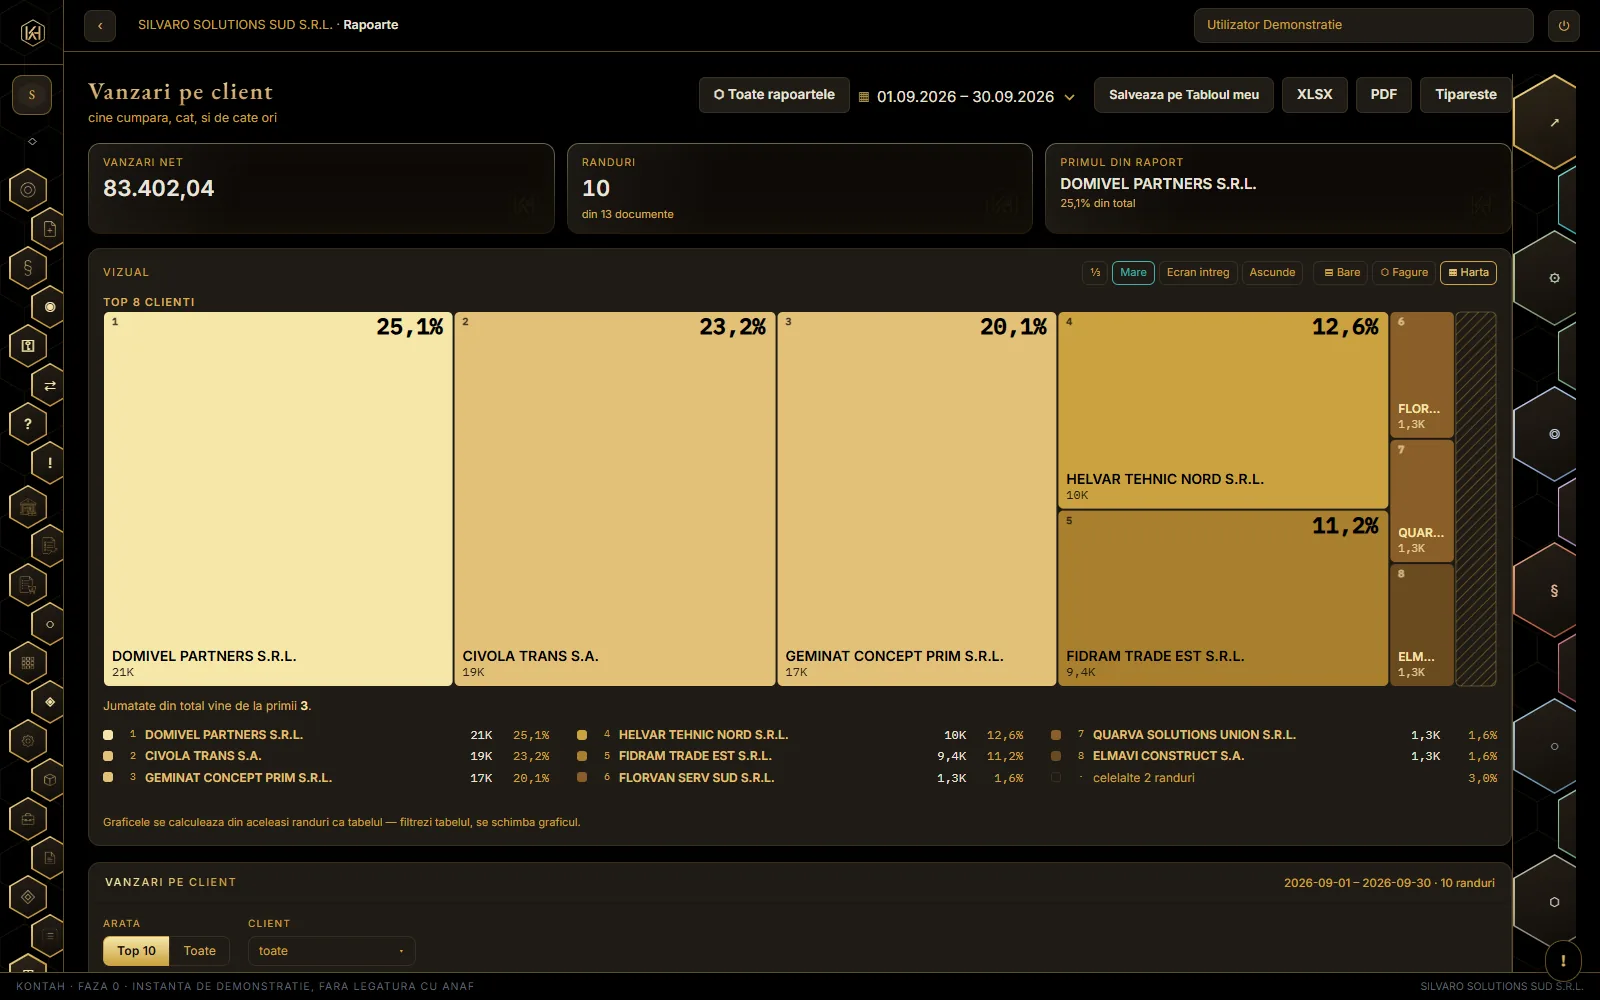Select the FIDRAM TRADE EST S.R.L. treemap tile

click(1223, 598)
